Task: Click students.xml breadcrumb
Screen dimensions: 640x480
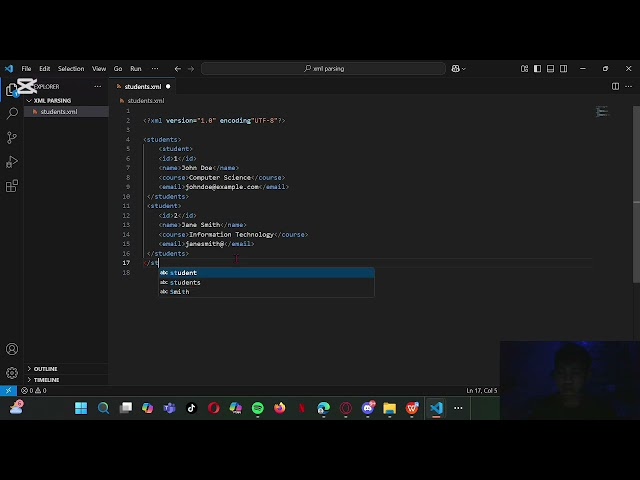Action: [146, 100]
